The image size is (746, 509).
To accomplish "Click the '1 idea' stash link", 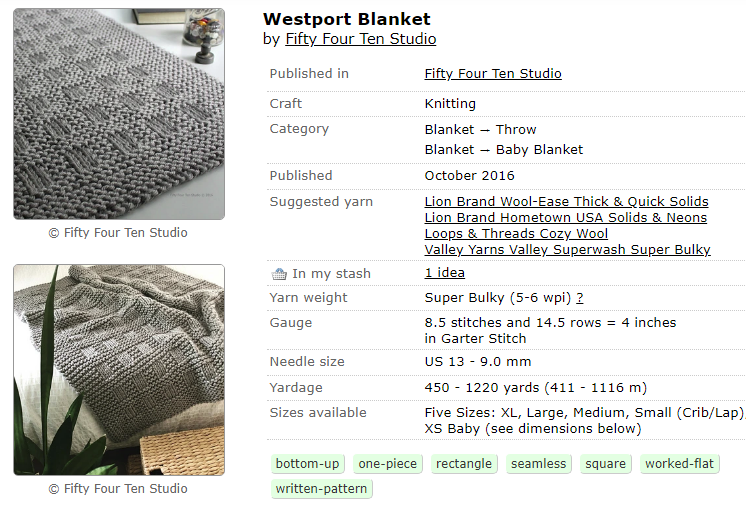I will pyautogui.click(x=444, y=273).
